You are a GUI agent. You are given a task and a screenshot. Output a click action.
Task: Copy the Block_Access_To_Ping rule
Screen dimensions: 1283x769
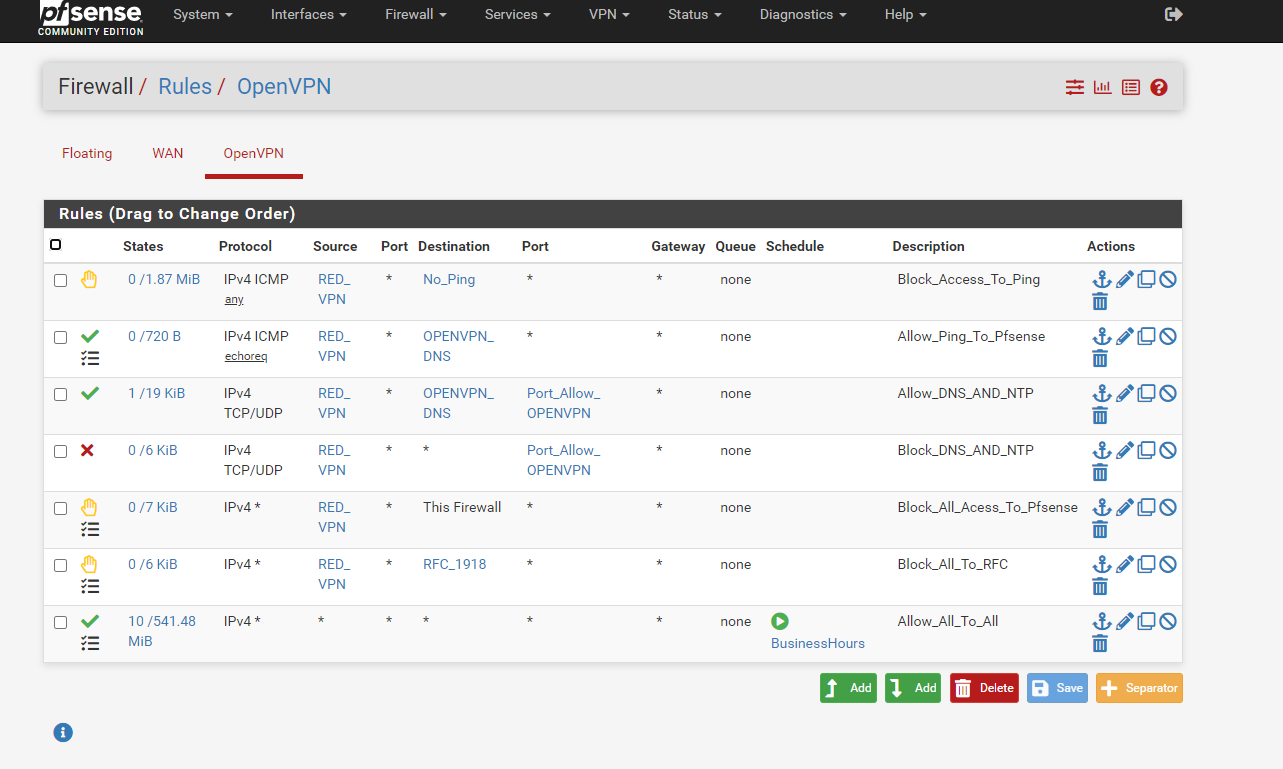pos(1146,279)
